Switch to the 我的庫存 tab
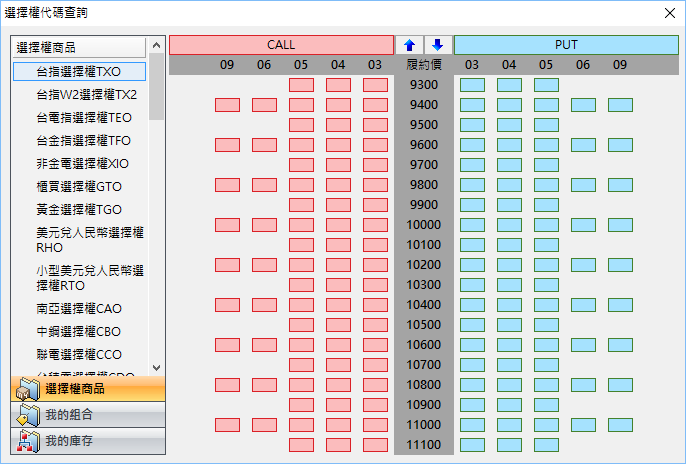Screen dimensions: 686x464 coord(86,440)
